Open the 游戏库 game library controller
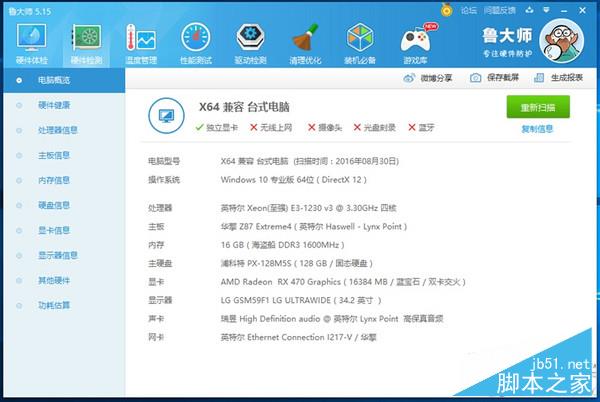 coord(416,44)
